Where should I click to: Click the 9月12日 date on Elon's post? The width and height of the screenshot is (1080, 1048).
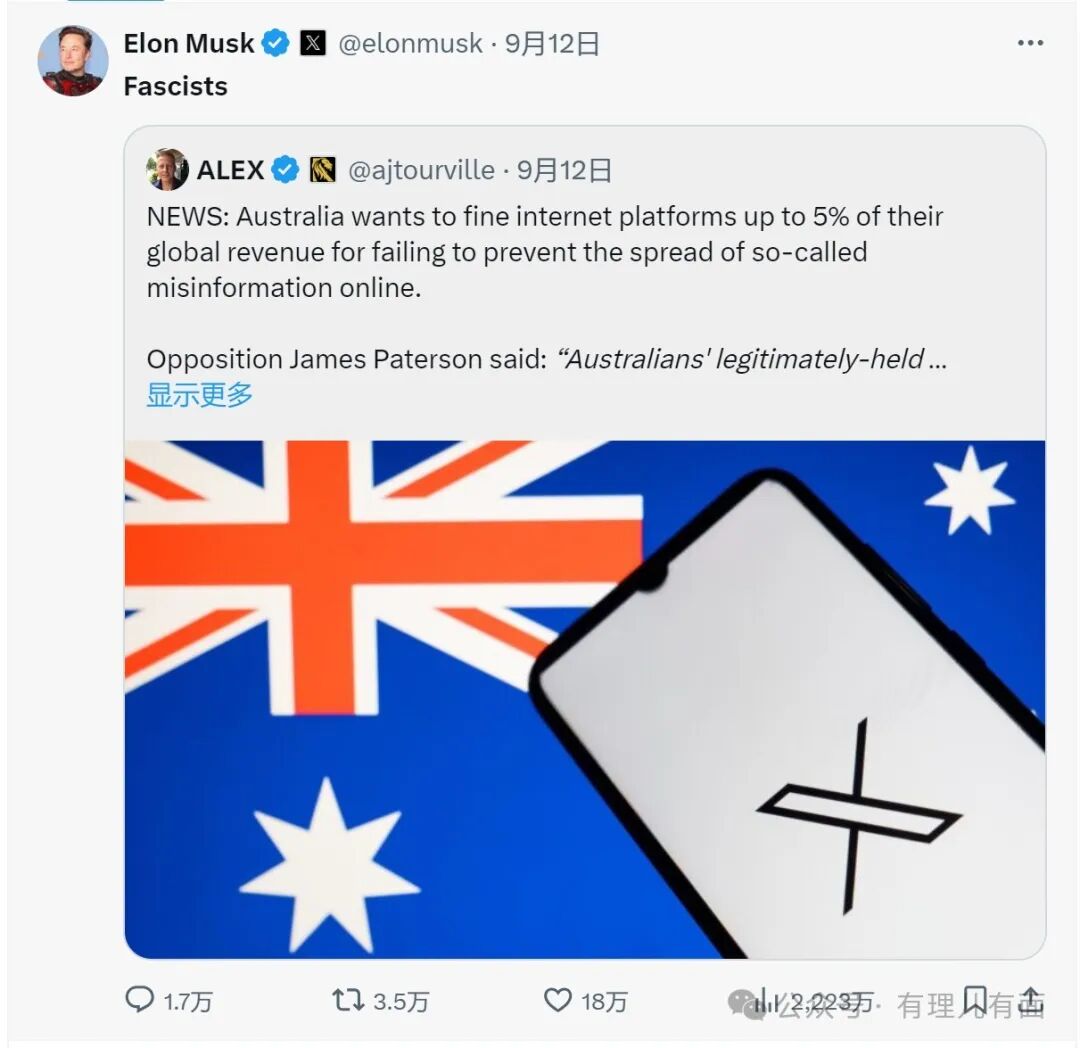coord(552,44)
